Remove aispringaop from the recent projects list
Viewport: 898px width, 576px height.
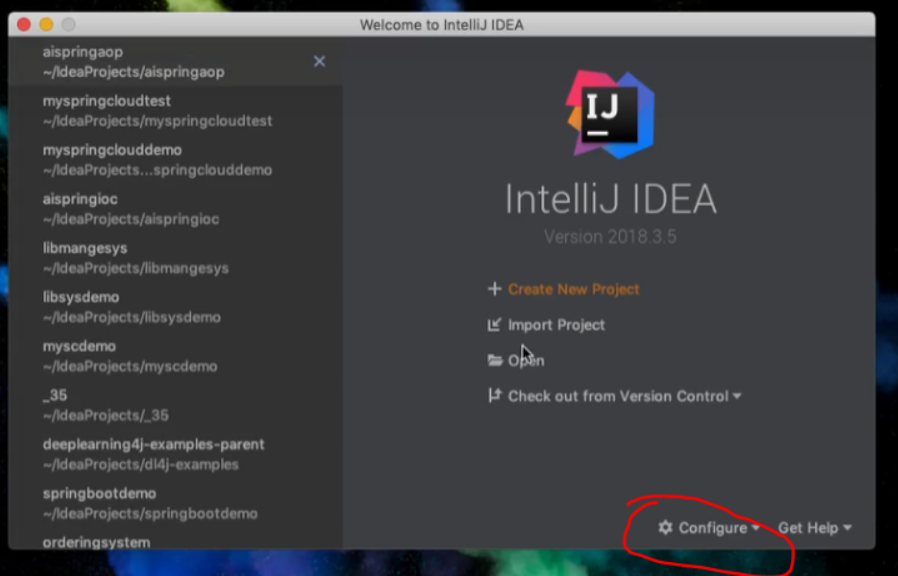[320, 61]
